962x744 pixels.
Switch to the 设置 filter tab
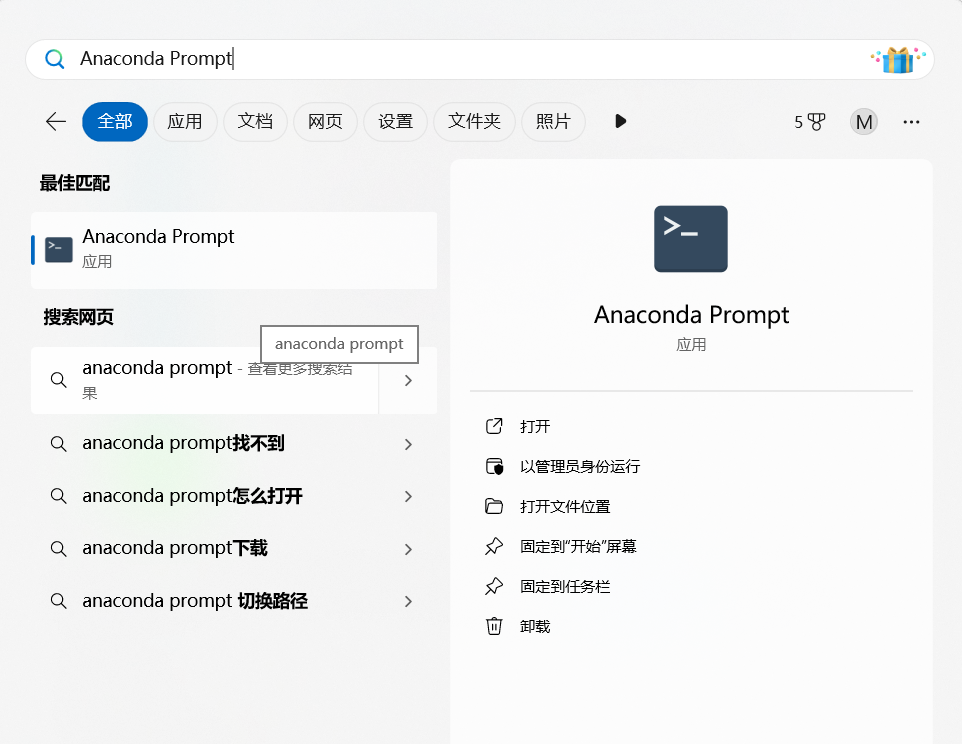pyautogui.click(x=395, y=121)
